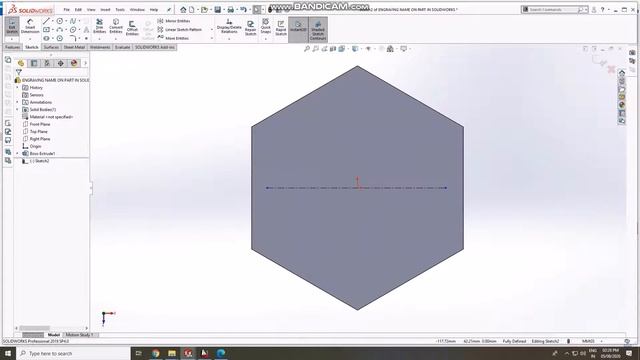
Task: Select the Circle sketch tool
Action: [60, 21]
